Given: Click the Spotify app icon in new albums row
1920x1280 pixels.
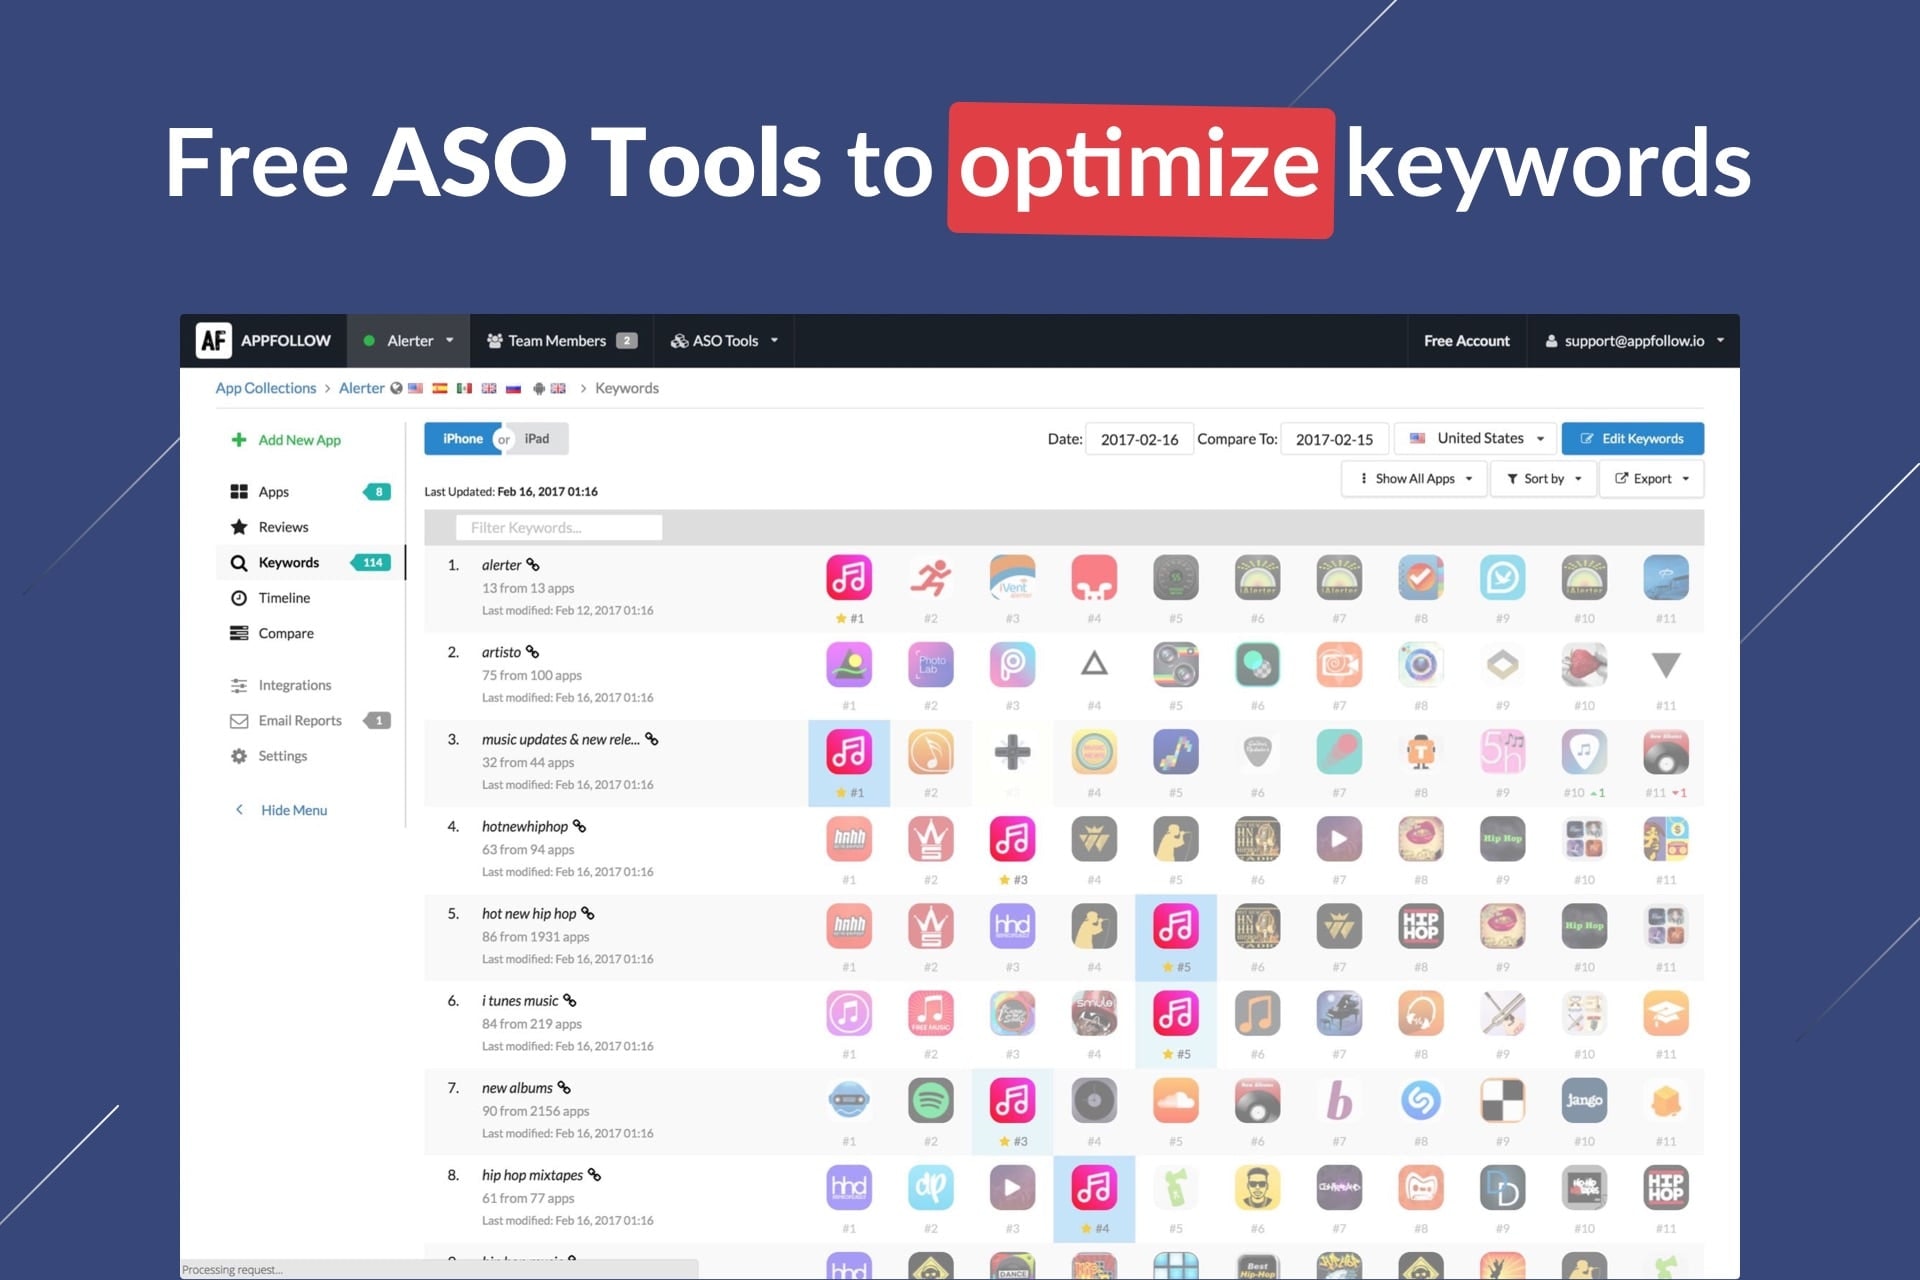Looking at the screenshot, I should tap(930, 1101).
